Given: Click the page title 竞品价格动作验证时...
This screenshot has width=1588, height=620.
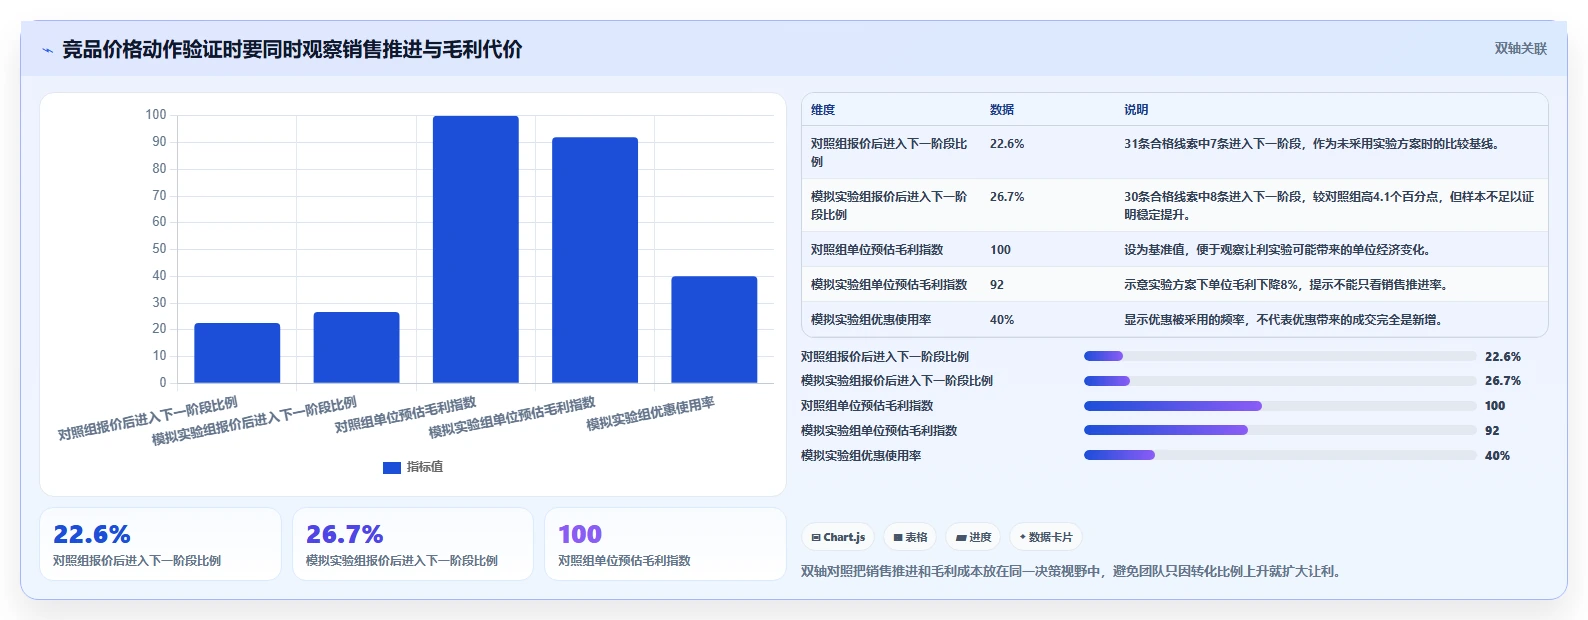Looking at the screenshot, I should 292,49.
